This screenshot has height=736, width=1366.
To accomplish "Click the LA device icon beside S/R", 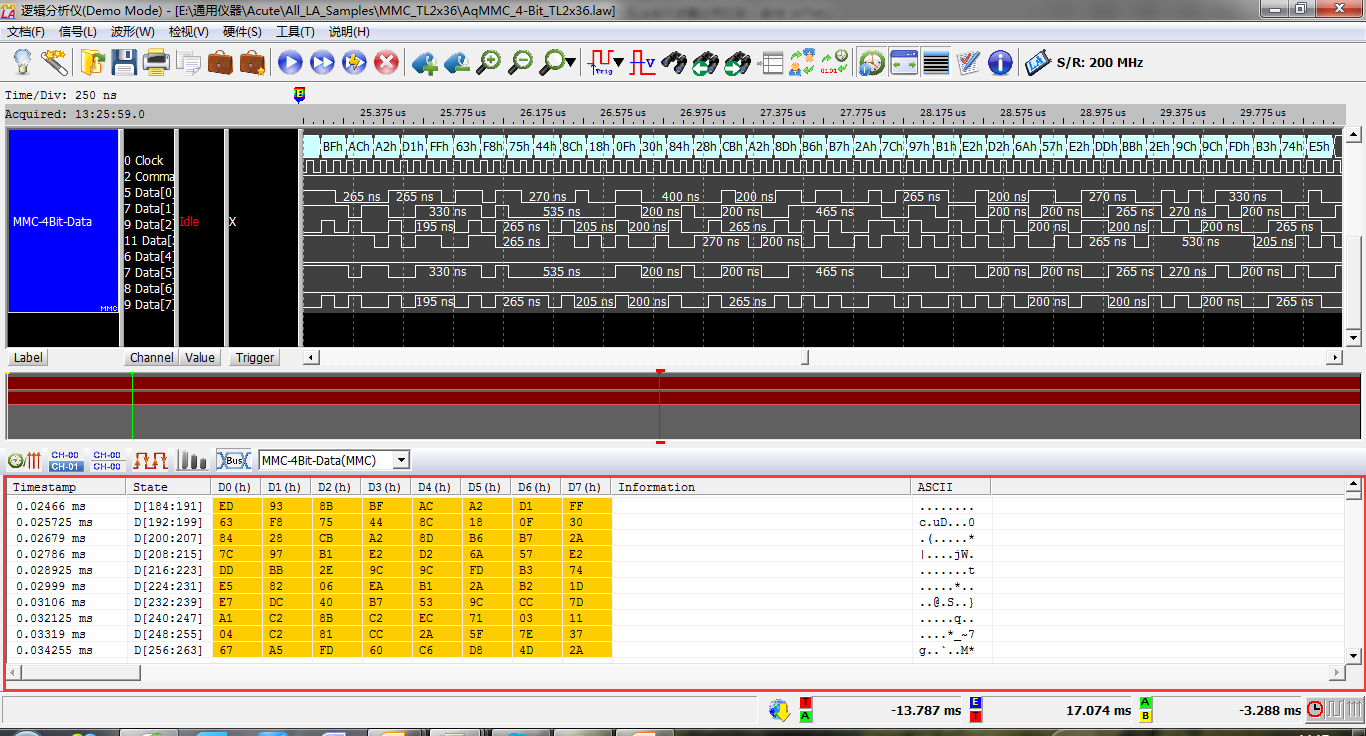I will point(1038,62).
